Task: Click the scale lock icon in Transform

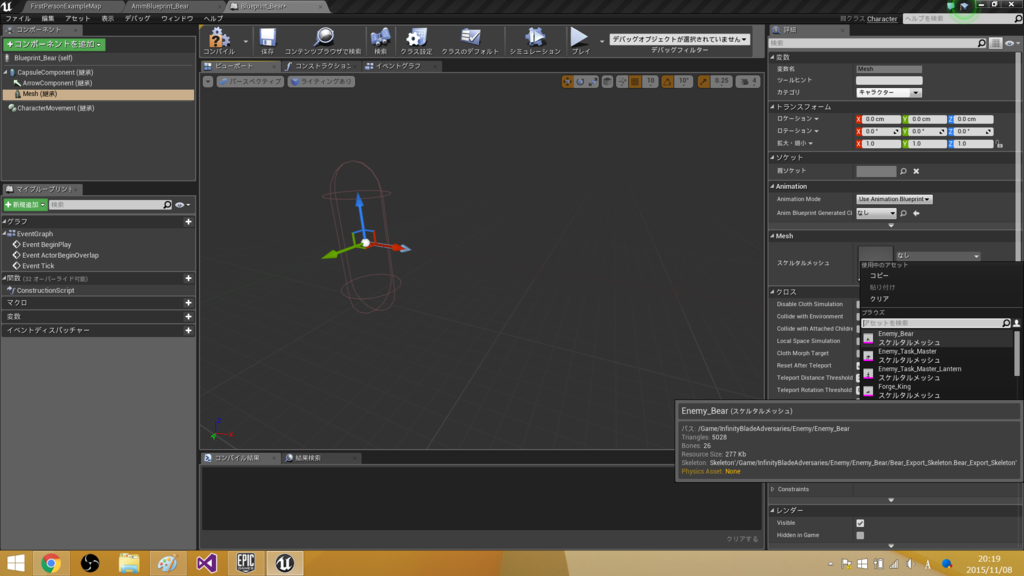Action: click(999, 144)
